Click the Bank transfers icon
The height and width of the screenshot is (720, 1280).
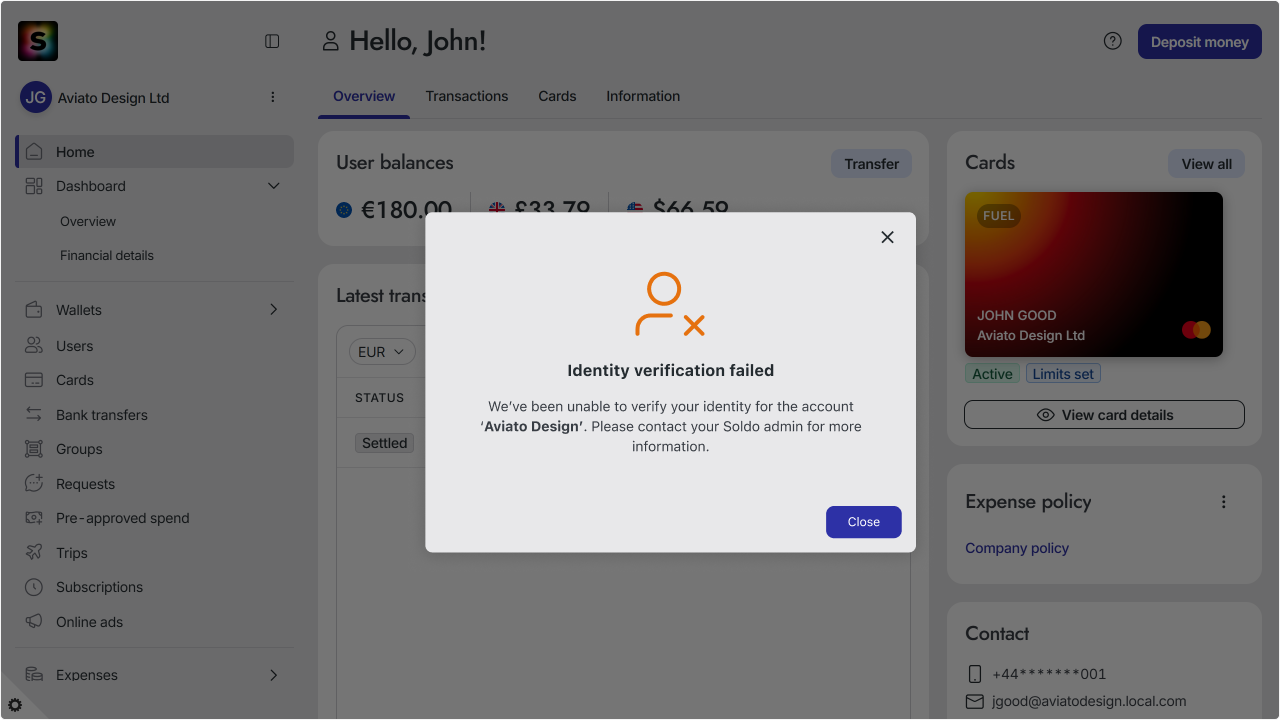[x=34, y=414]
